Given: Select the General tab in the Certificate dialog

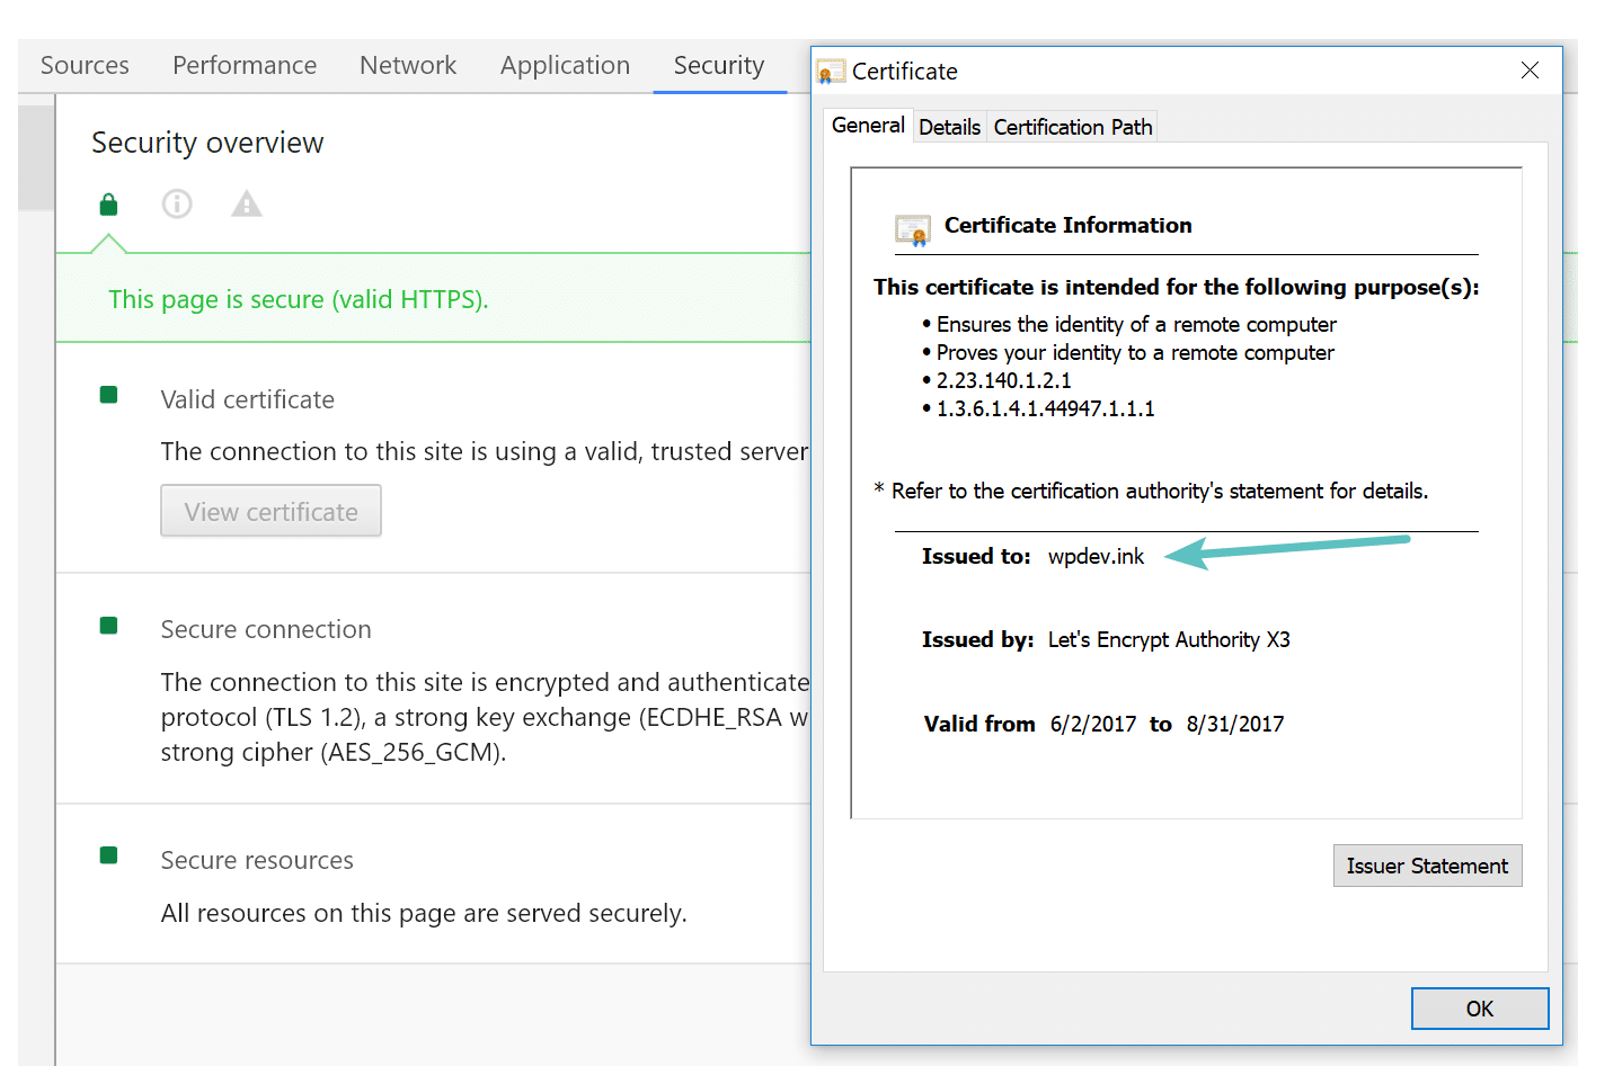Looking at the screenshot, I should point(866,125).
